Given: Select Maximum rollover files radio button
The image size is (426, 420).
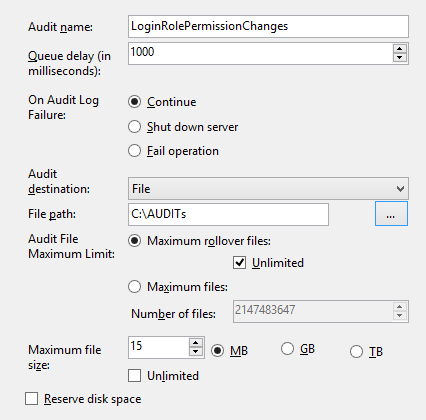Looking at the screenshot, I should pos(134,241).
